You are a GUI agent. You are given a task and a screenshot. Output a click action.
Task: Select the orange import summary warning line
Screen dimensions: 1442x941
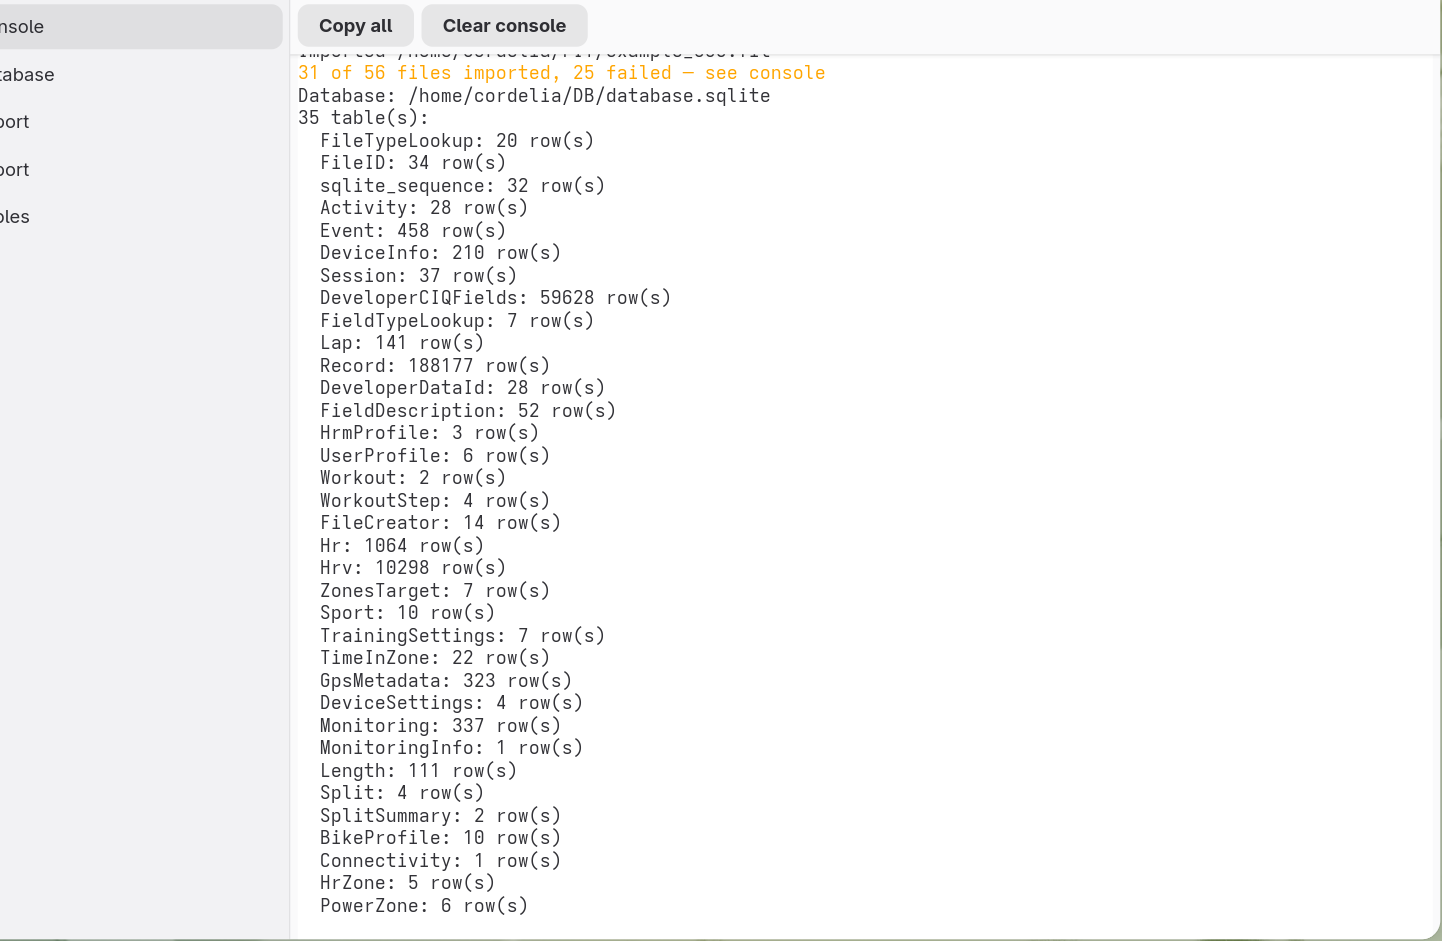(x=562, y=73)
